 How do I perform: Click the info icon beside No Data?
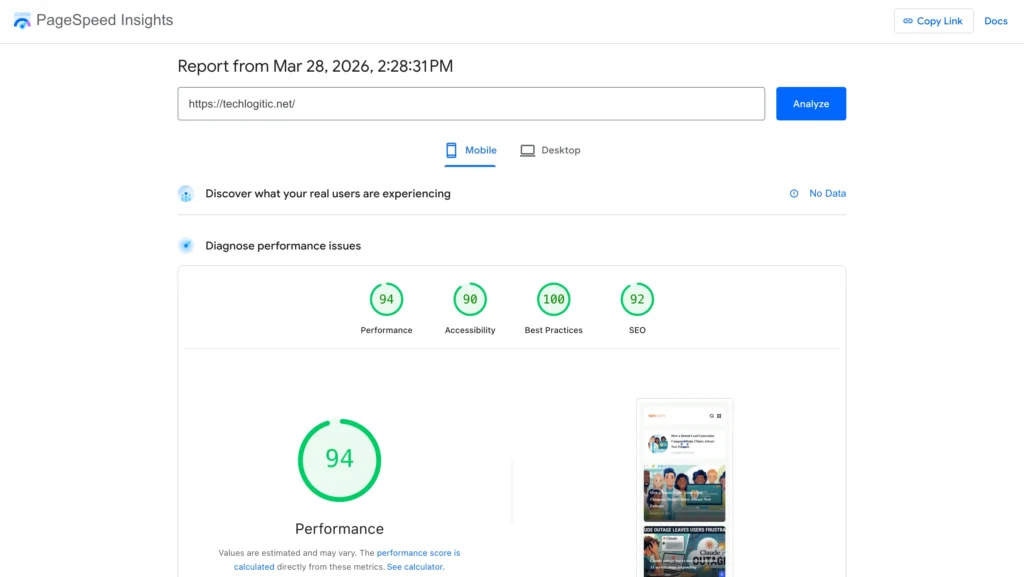pyautogui.click(x=793, y=193)
